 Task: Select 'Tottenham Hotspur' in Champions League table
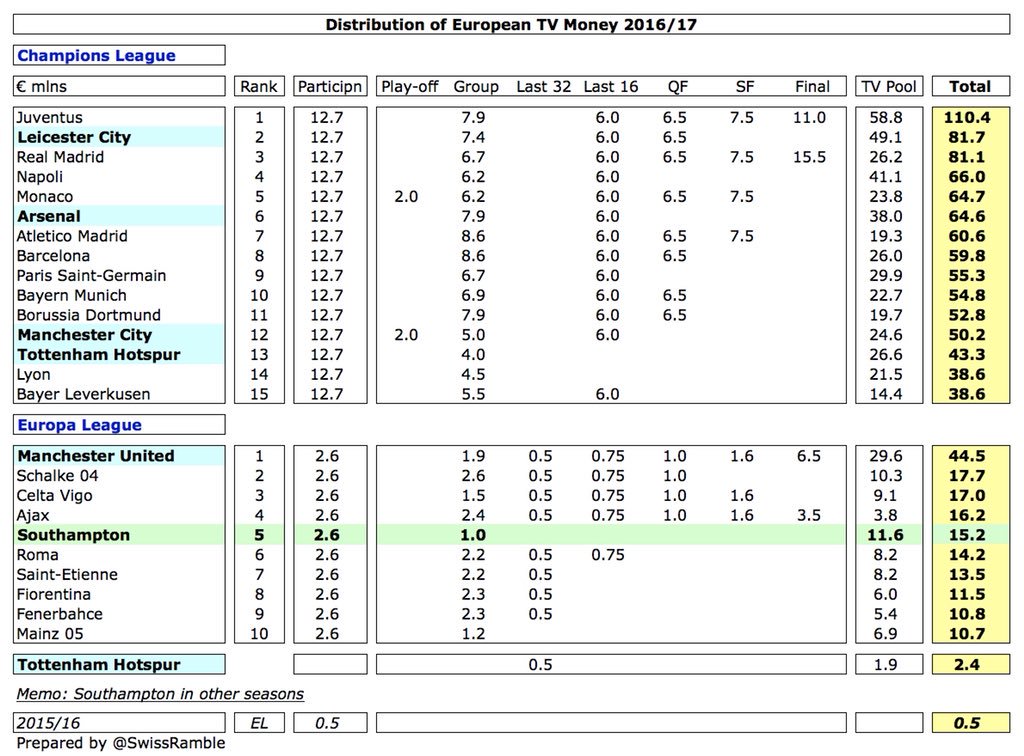pyautogui.click(x=99, y=354)
